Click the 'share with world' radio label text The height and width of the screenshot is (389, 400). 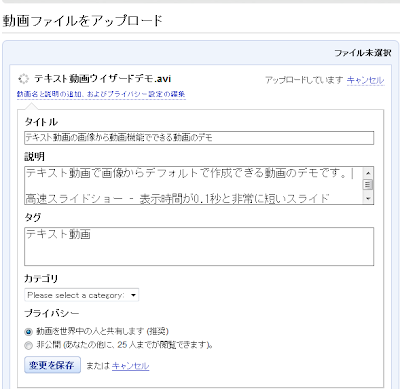pos(102,331)
